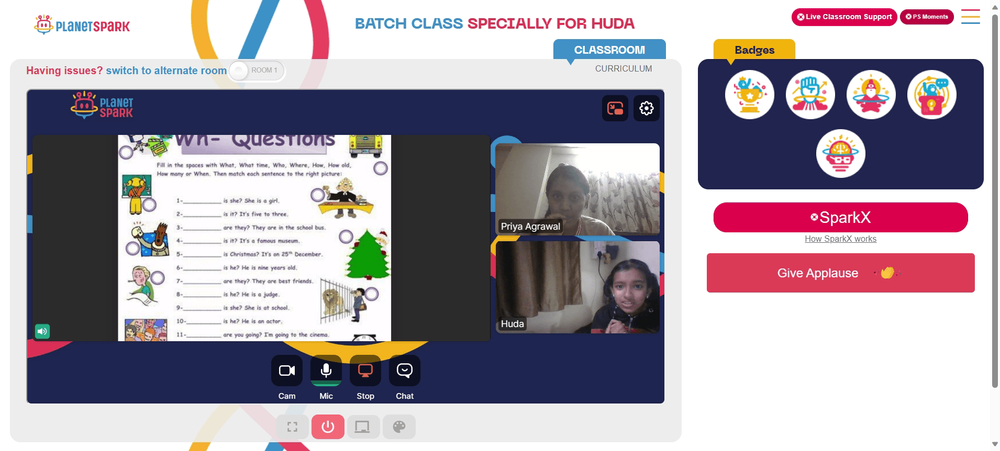Select the podium speaker badge
Screen dimensions: 1000x451
(932, 94)
